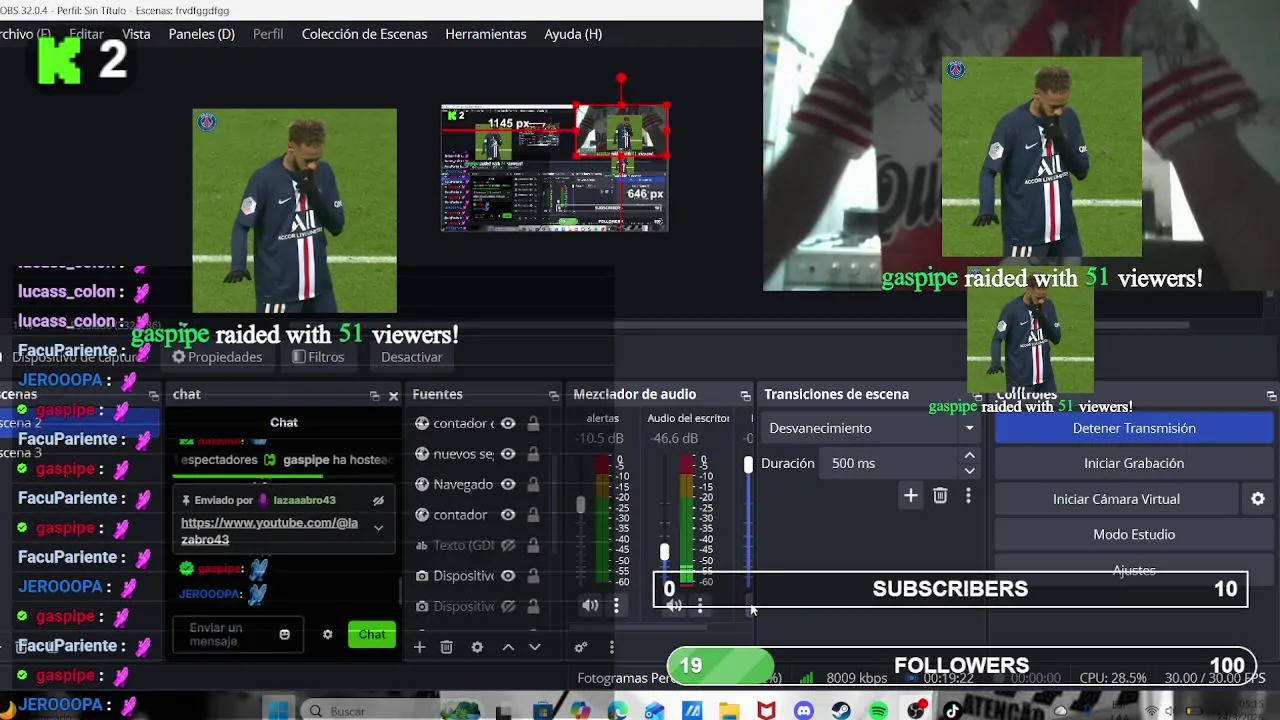Open Colección de Escenas menu
Viewport: 1280px width, 720px height.
pos(364,34)
